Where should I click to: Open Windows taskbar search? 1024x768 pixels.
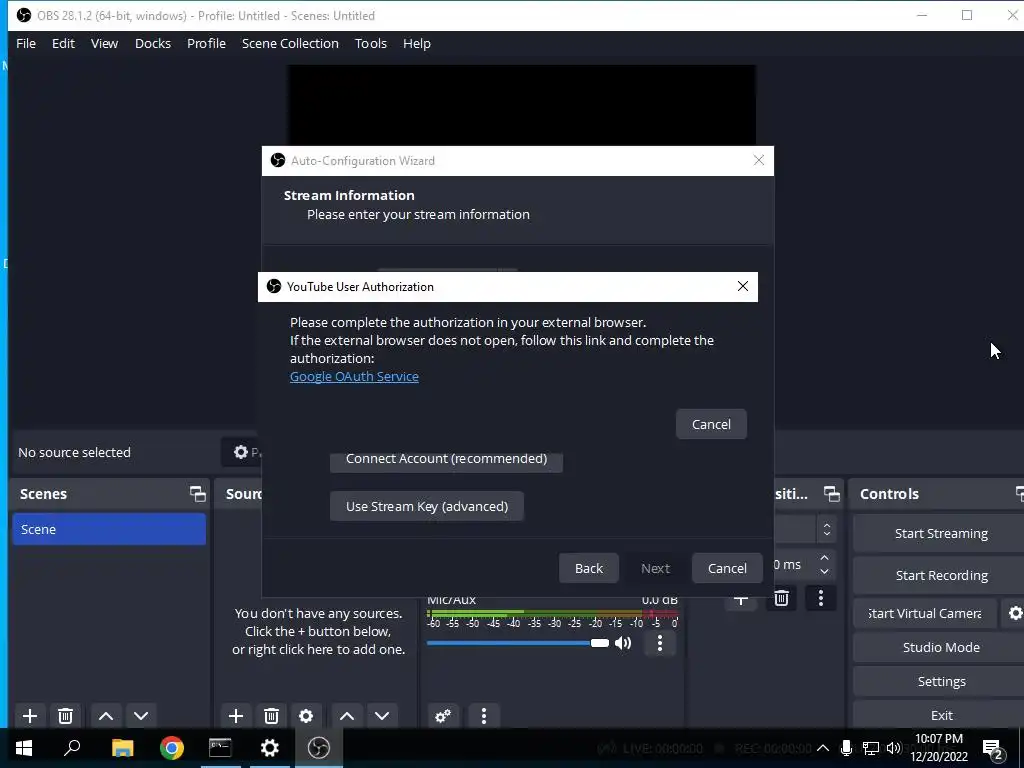(x=72, y=748)
